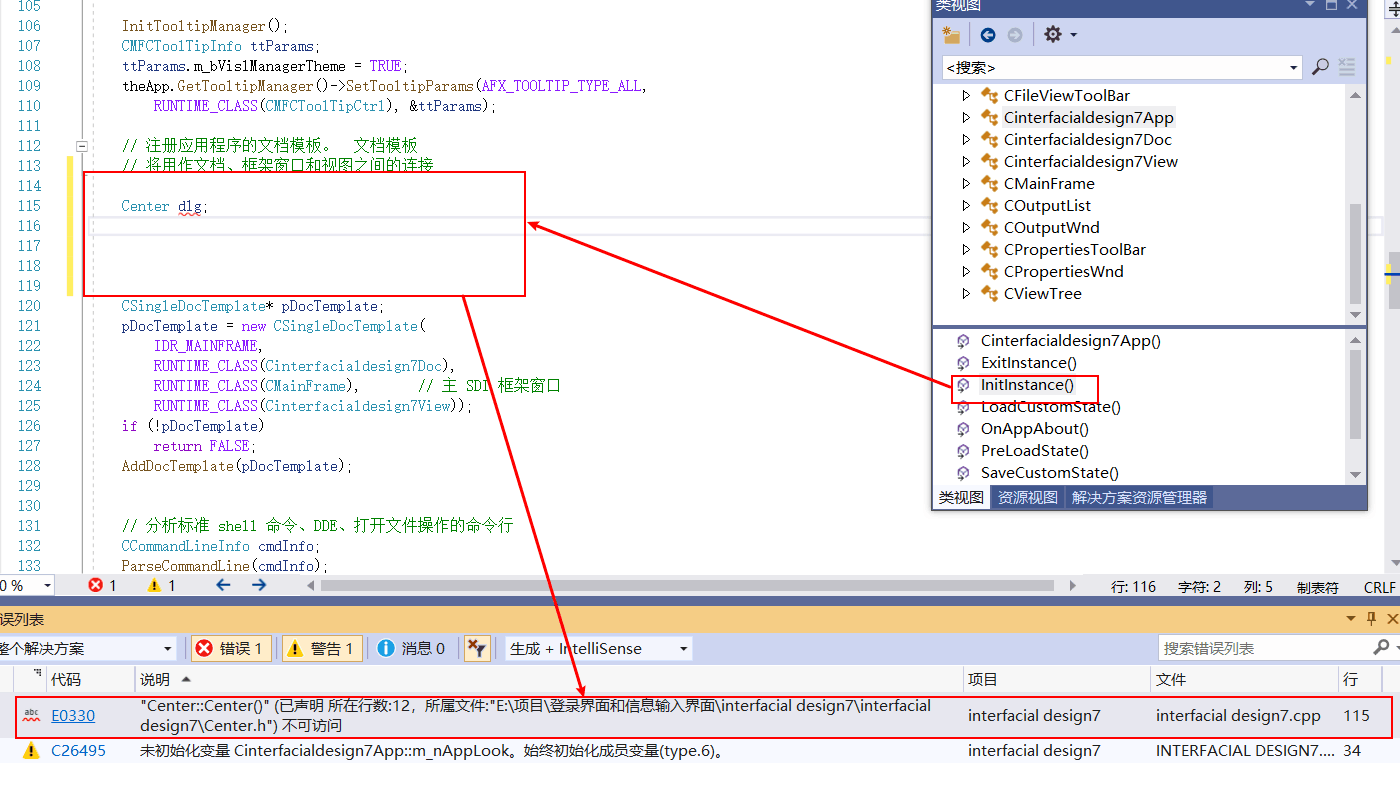Select the CFileViewToolBar class icon
Viewport: 1400px width, 807px height.
pyautogui.click(x=989, y=96)
